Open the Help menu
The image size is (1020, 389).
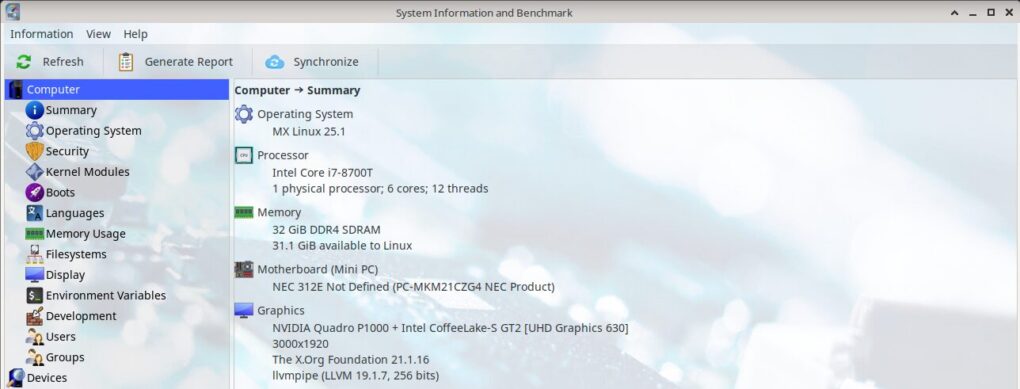pyautogui.click(x=135, y=34)
